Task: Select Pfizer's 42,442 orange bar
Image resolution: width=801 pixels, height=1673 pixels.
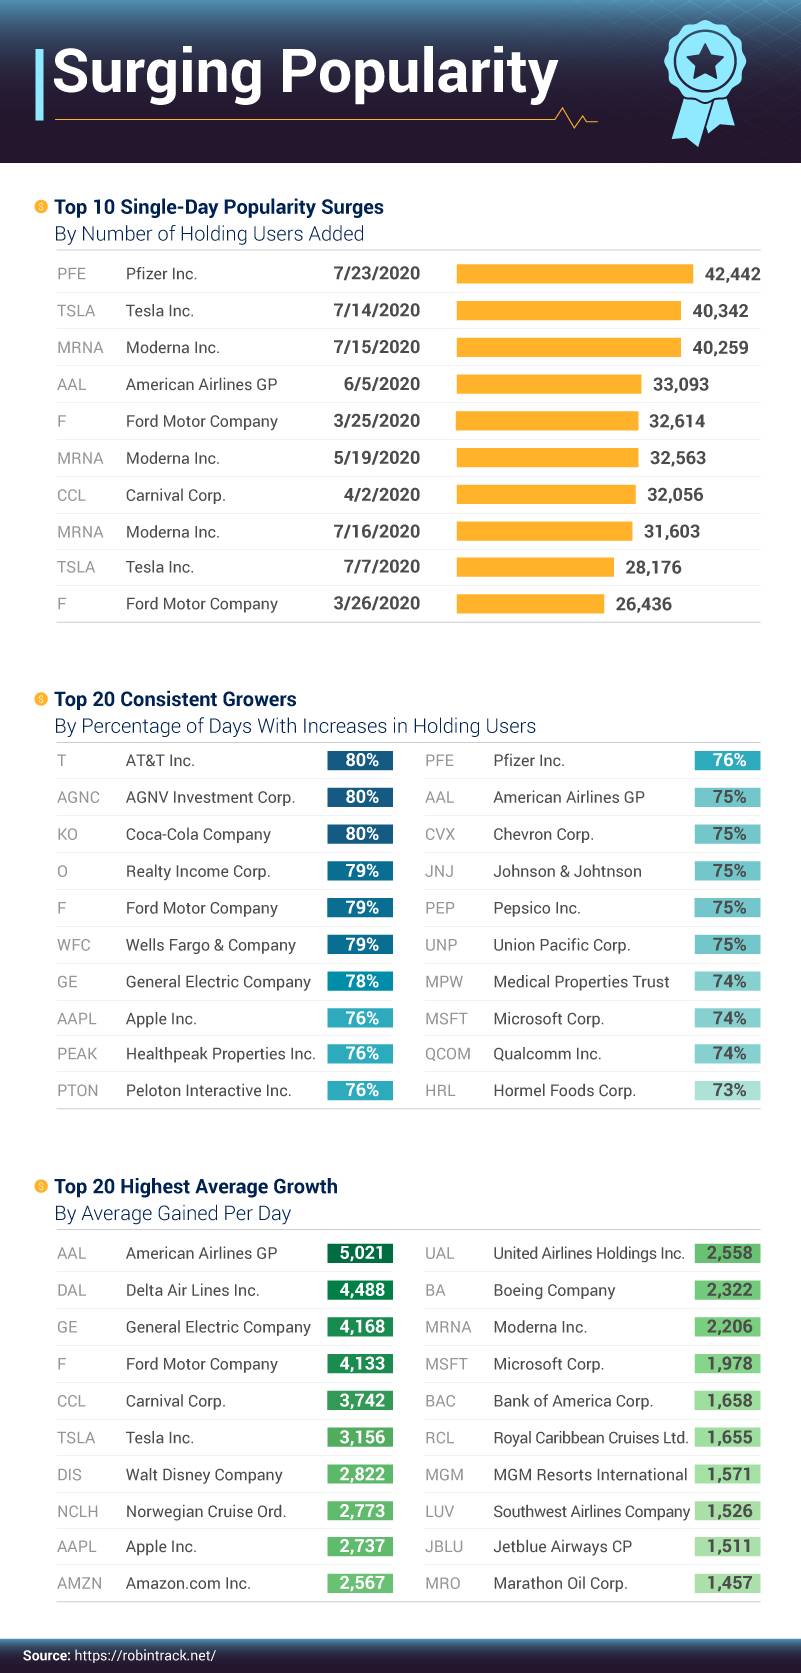Action: click(574, 274)
